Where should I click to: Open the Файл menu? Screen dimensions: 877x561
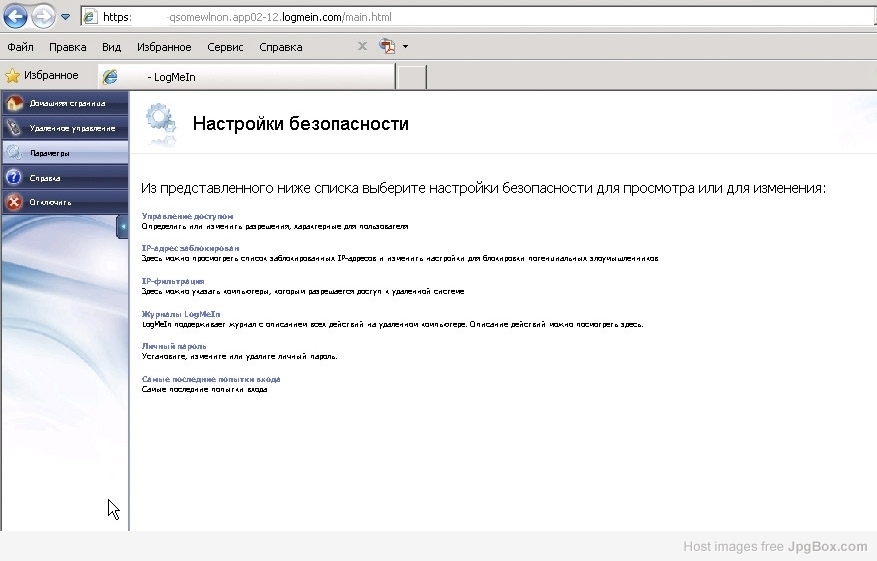(20, 47)
